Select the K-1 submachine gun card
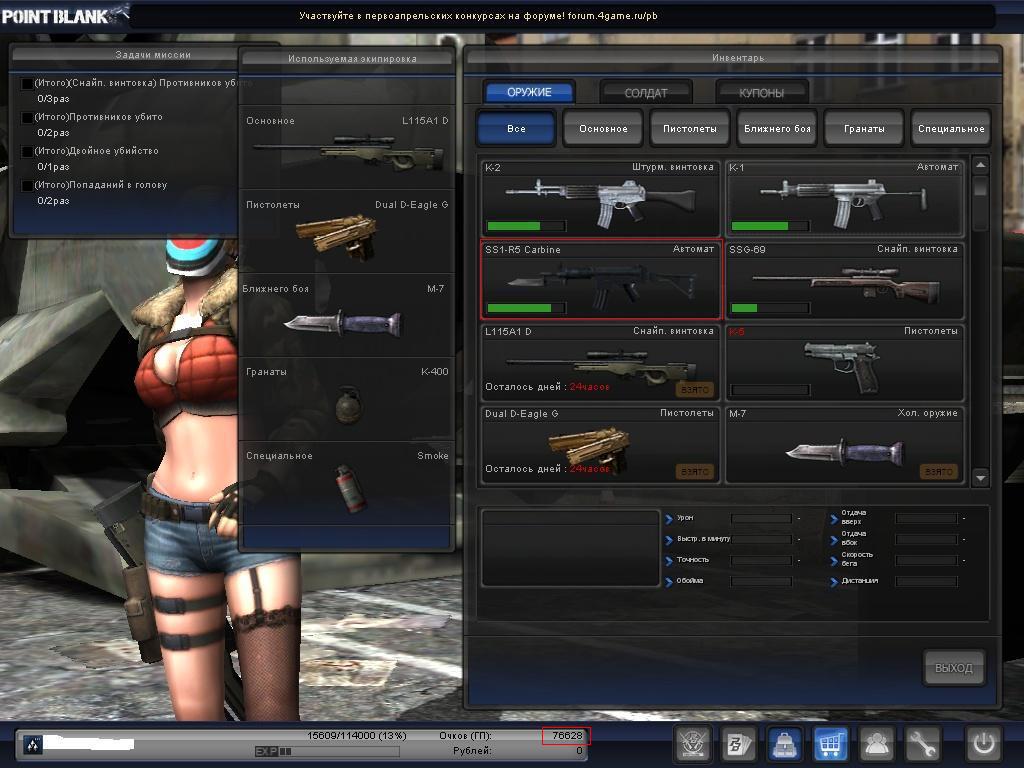Screen dimensions: 1024x768 pos(844,198)
